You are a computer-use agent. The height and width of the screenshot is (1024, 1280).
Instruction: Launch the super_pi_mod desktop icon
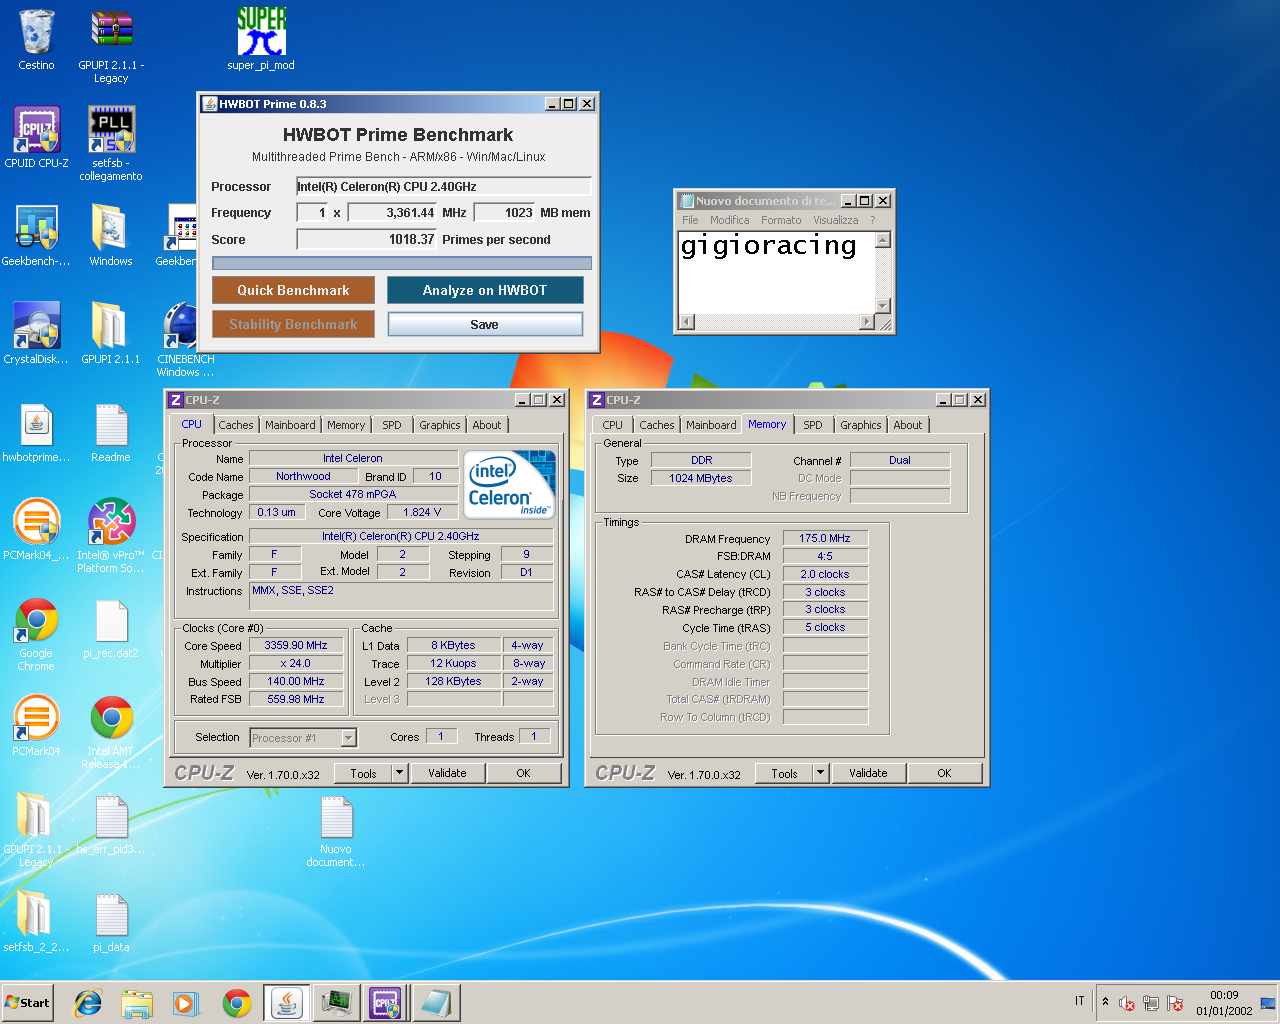point(261,40)
